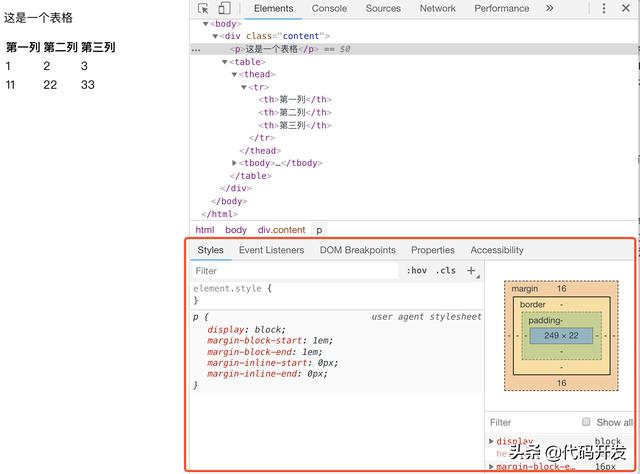The height and width of the screenshot is (474, 640).
Task: Select the th 第一列 node
Action: point(295,100)
